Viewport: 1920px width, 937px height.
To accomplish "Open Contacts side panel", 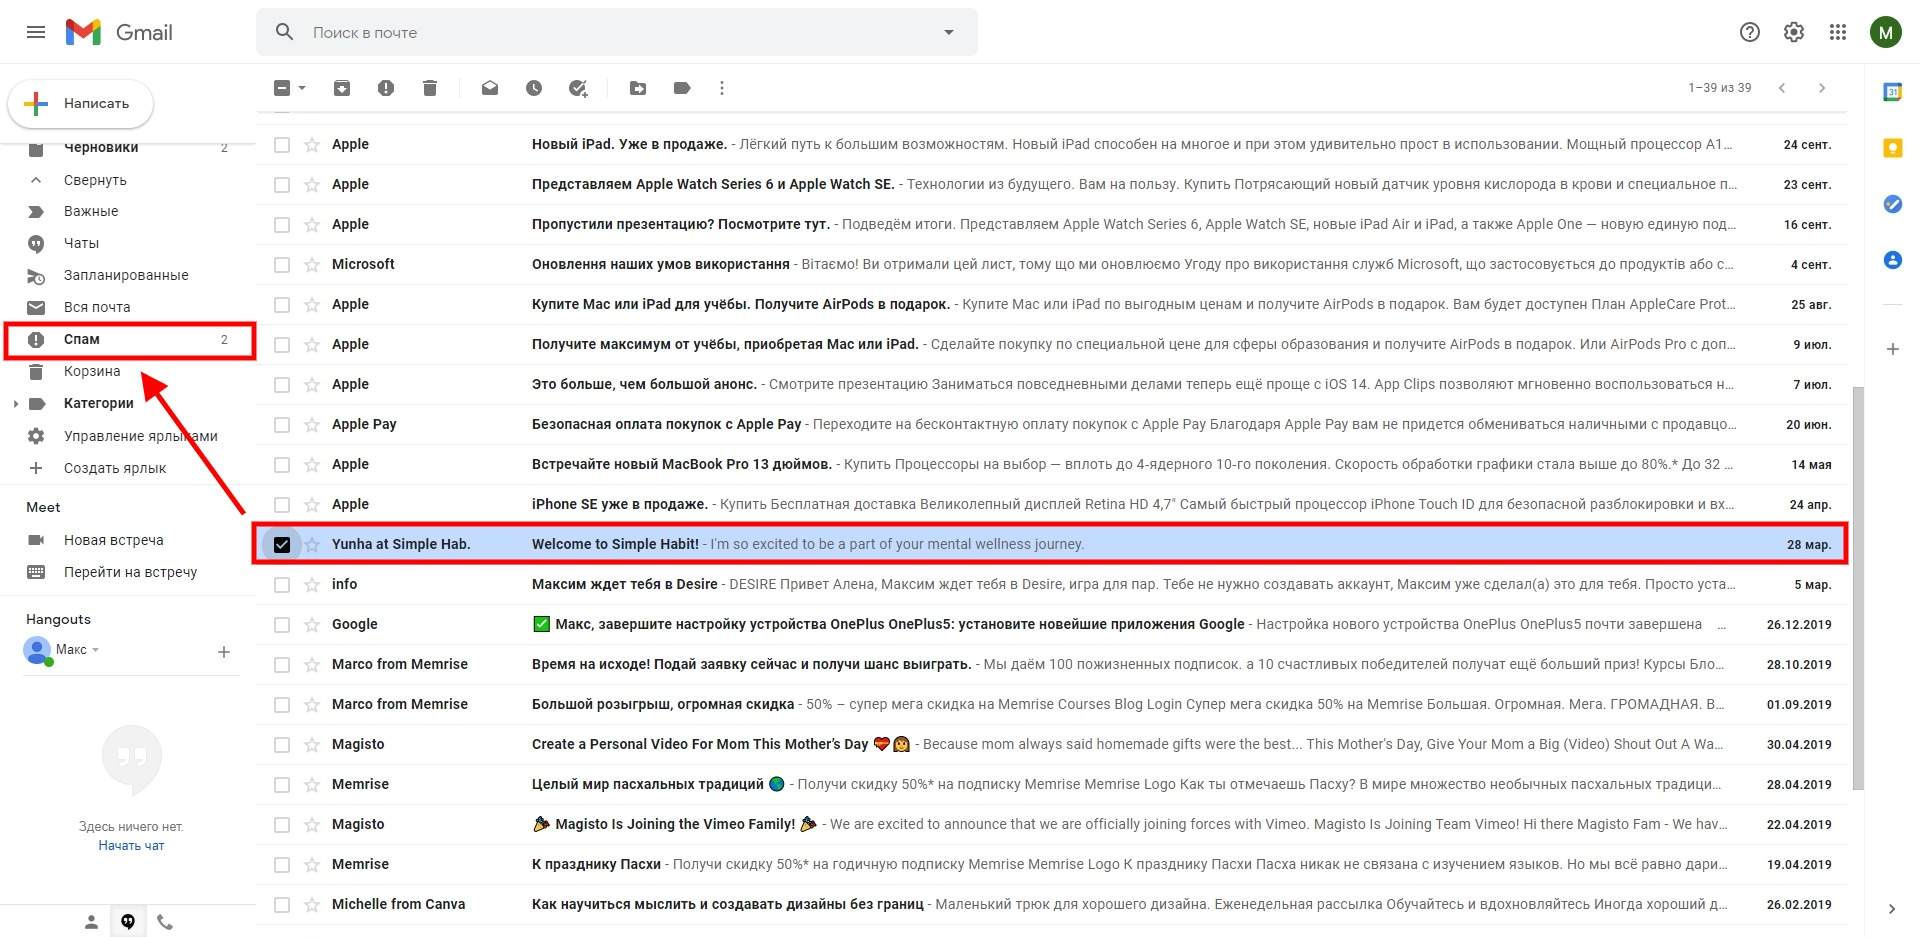I will coord(1892,260).
